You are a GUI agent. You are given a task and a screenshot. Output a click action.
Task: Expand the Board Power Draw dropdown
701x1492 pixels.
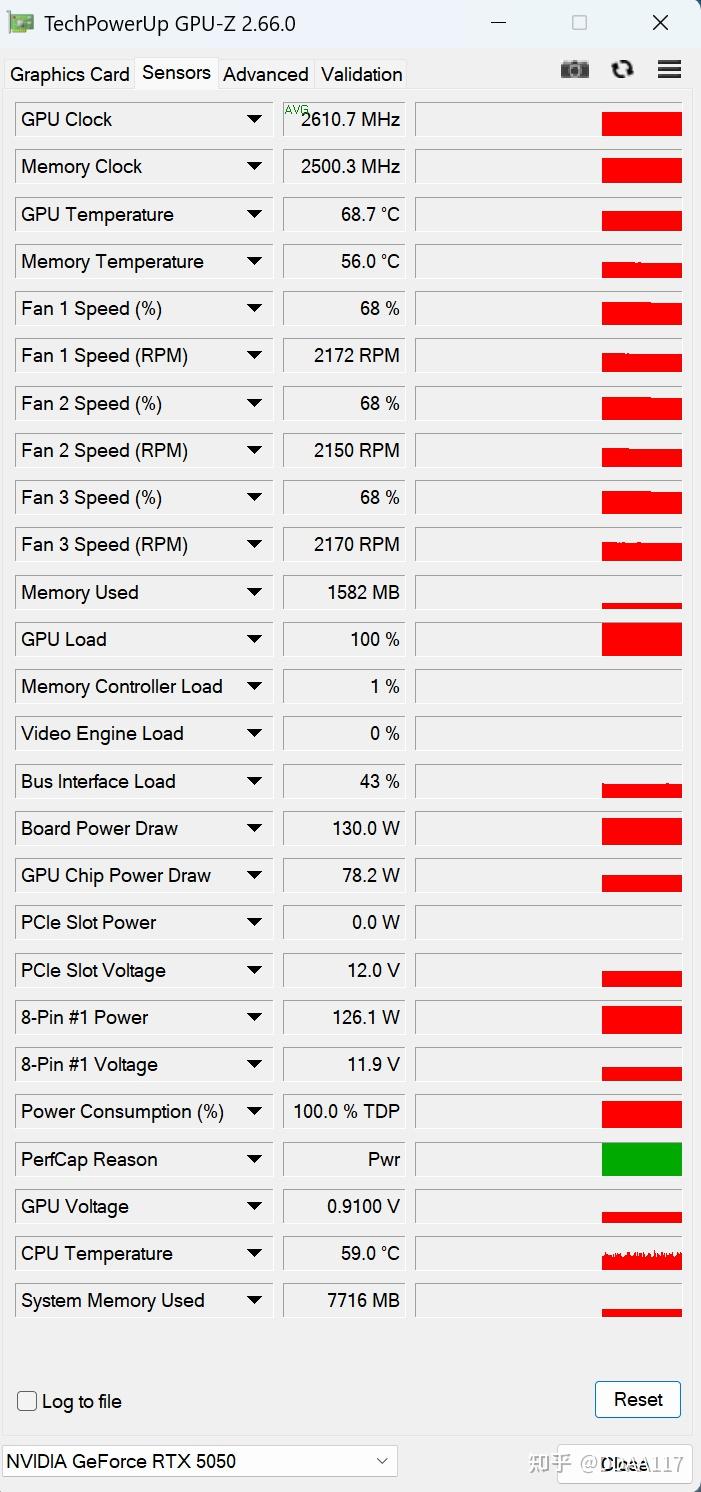click(x=254, y=828)
